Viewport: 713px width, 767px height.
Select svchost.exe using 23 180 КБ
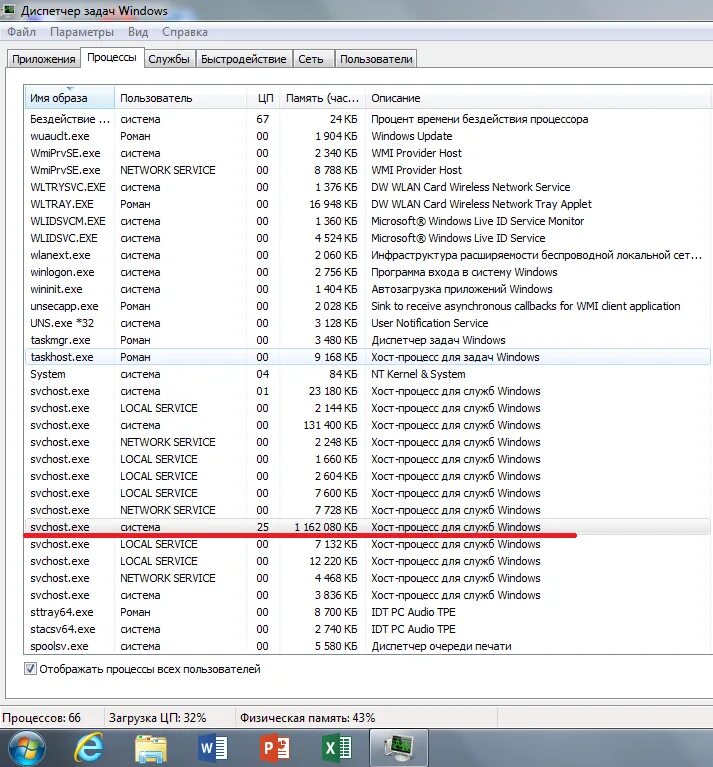pos(367,391)
